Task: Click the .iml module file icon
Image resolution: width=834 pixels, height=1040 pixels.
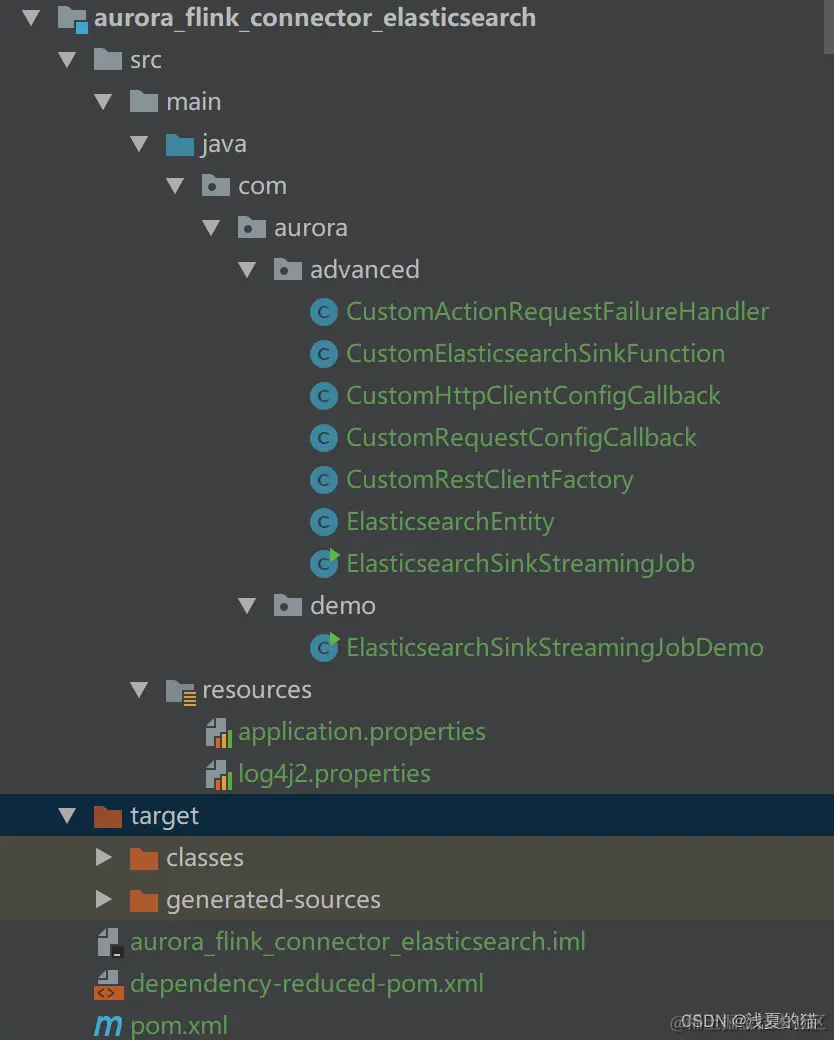Action: (110, 942)
